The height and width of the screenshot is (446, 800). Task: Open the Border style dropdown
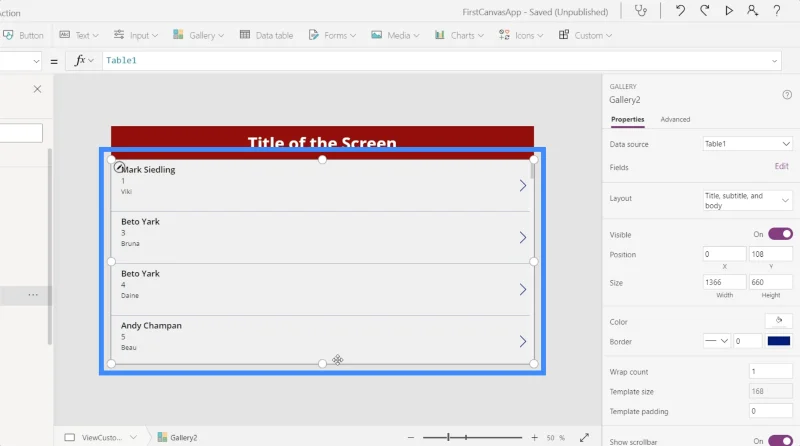(716, 341)
